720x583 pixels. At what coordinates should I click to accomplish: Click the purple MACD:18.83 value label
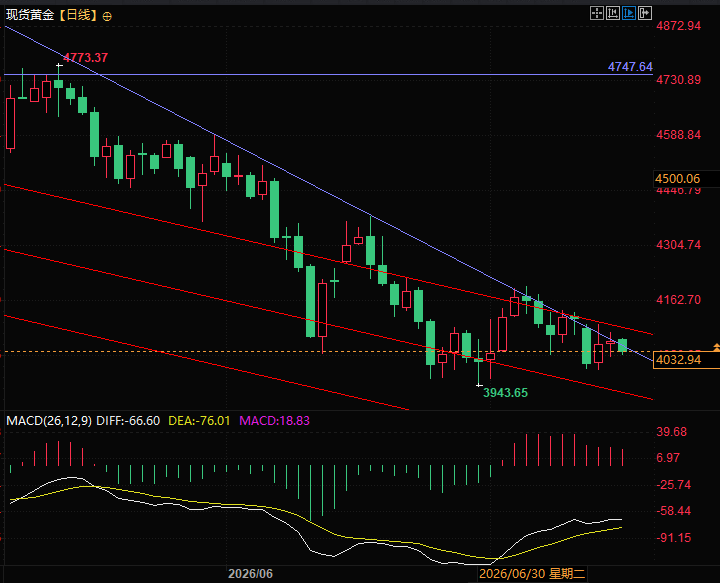tap(275, 420)
